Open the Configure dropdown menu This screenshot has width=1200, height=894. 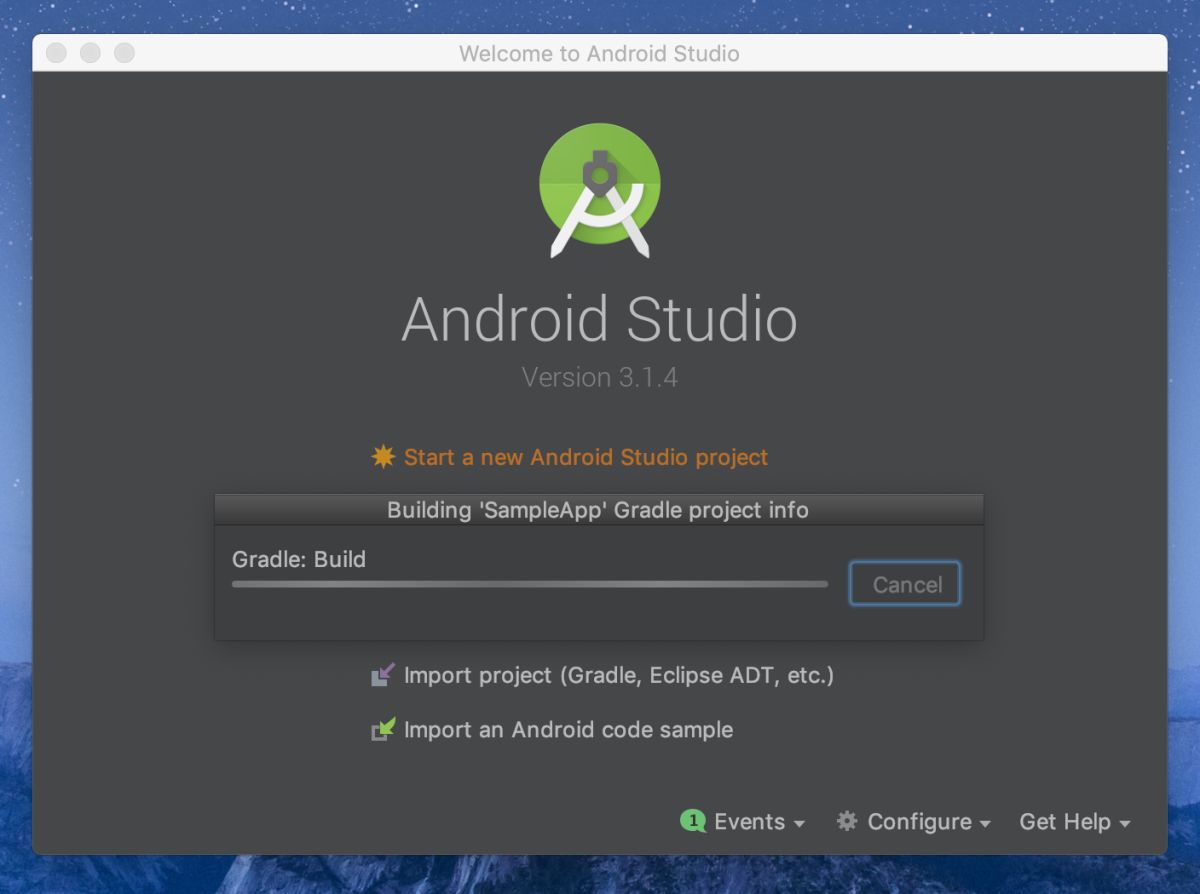click(x=929, y=821)
